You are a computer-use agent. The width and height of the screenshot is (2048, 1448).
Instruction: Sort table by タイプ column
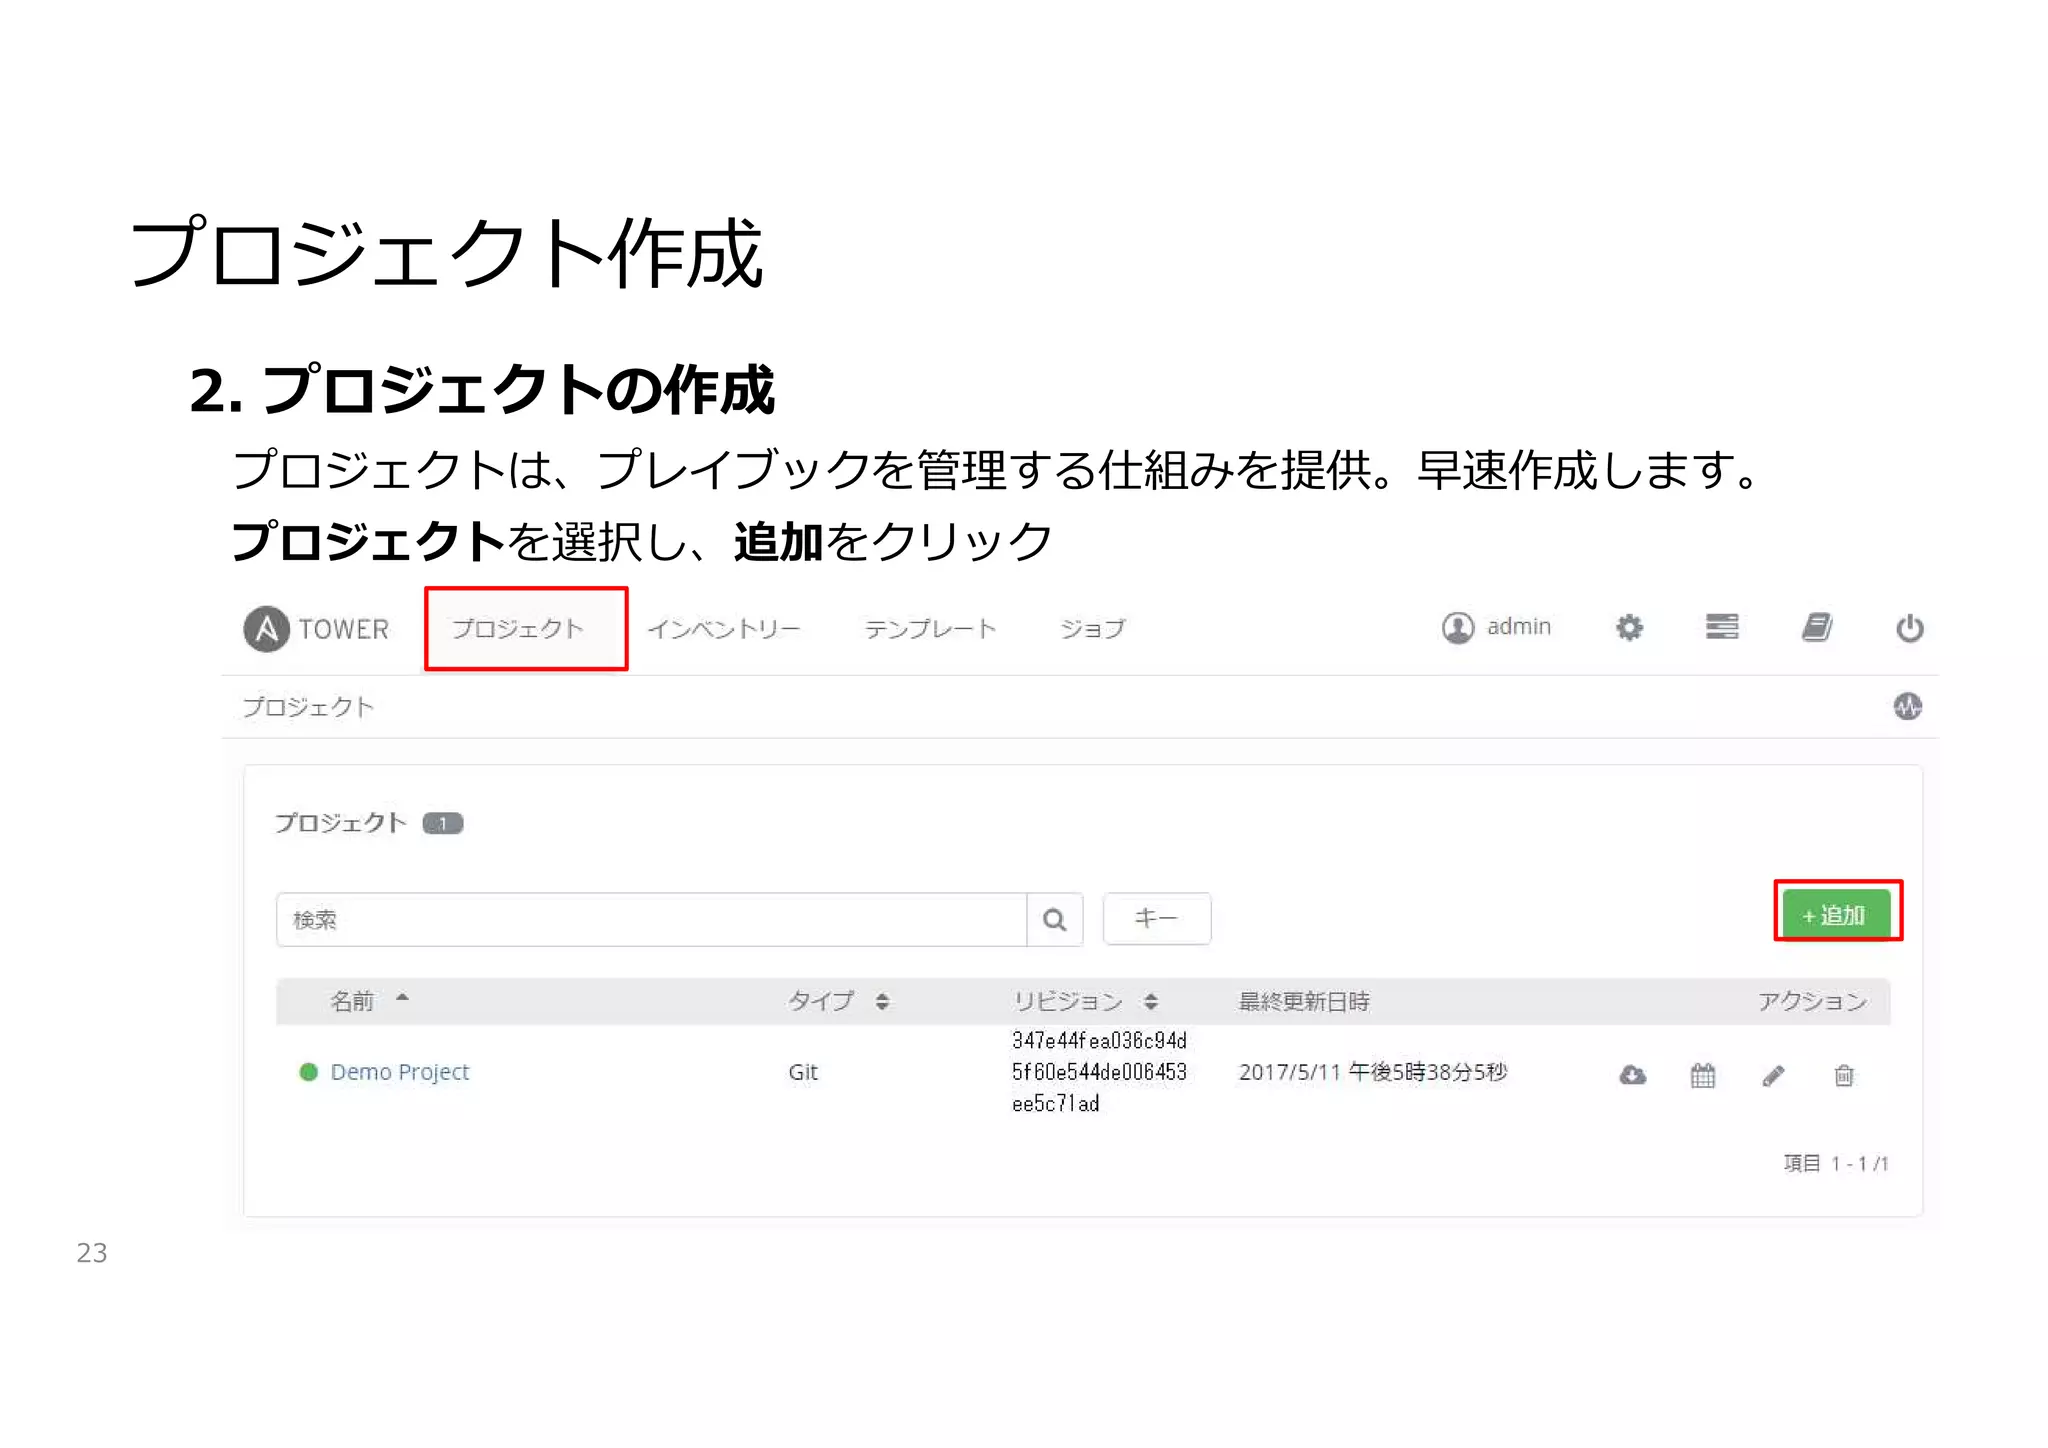pyautogui.click(x=838, y=1001)
